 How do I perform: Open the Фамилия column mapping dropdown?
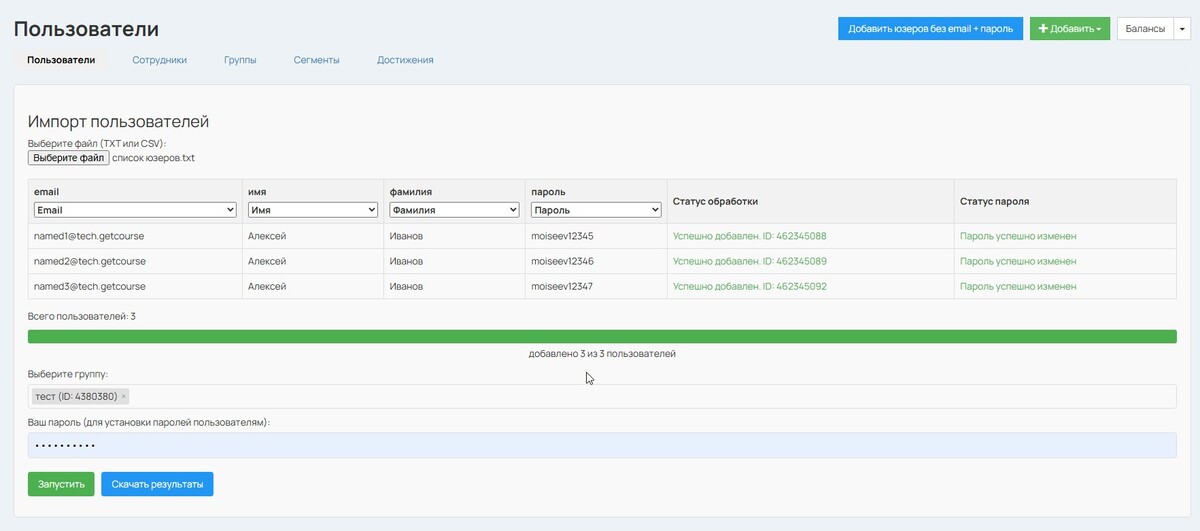click(x=454, y=210)
